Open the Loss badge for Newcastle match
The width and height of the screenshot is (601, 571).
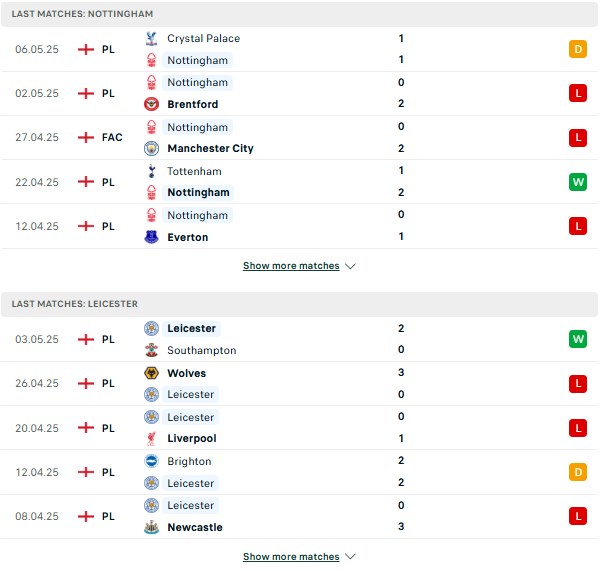click(x=578, y=516)
